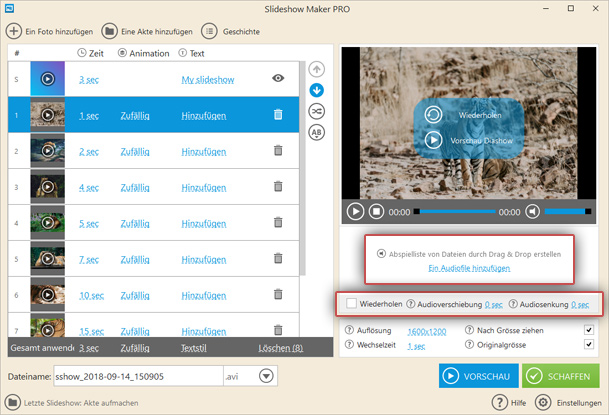Delete the 15 sec slide via trash icon

tap(278, 330)
